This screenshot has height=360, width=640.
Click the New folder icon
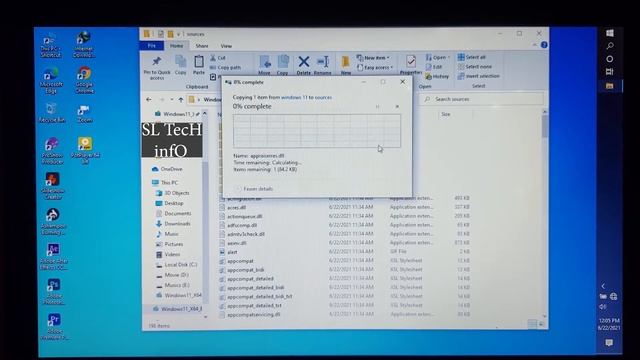345,62
